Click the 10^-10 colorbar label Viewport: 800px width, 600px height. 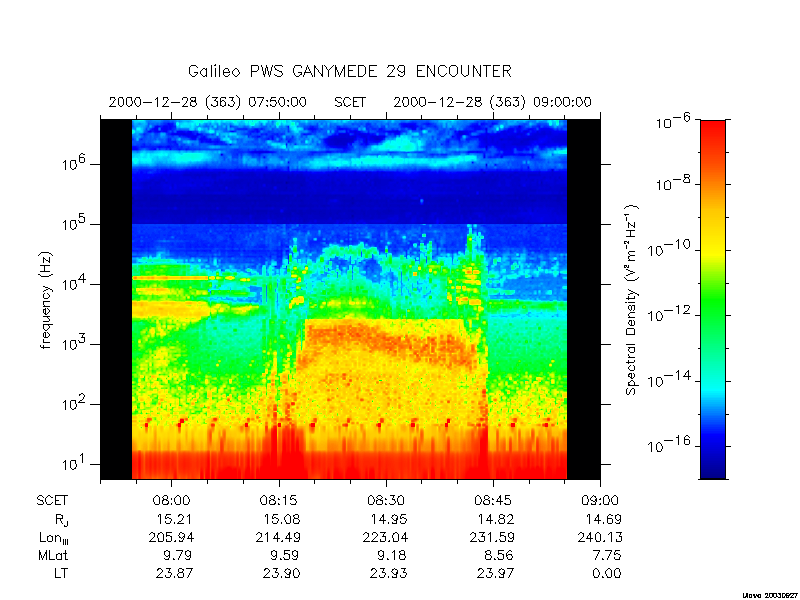(668, 249)
